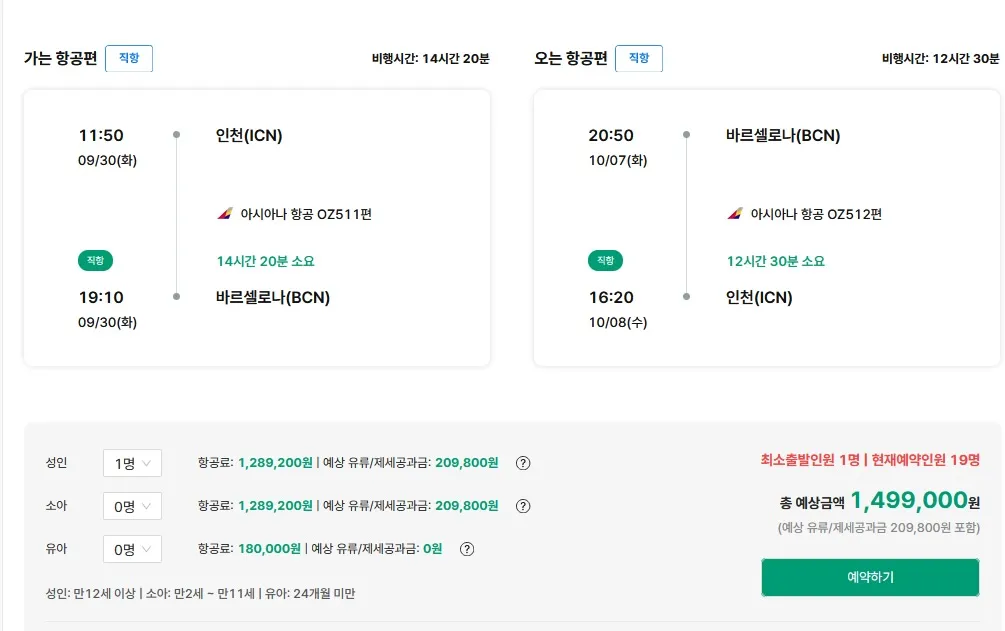
Task: Open the adult (성인) passenger count dropdown
Action: pyautogui.click(x=131, y=463)
